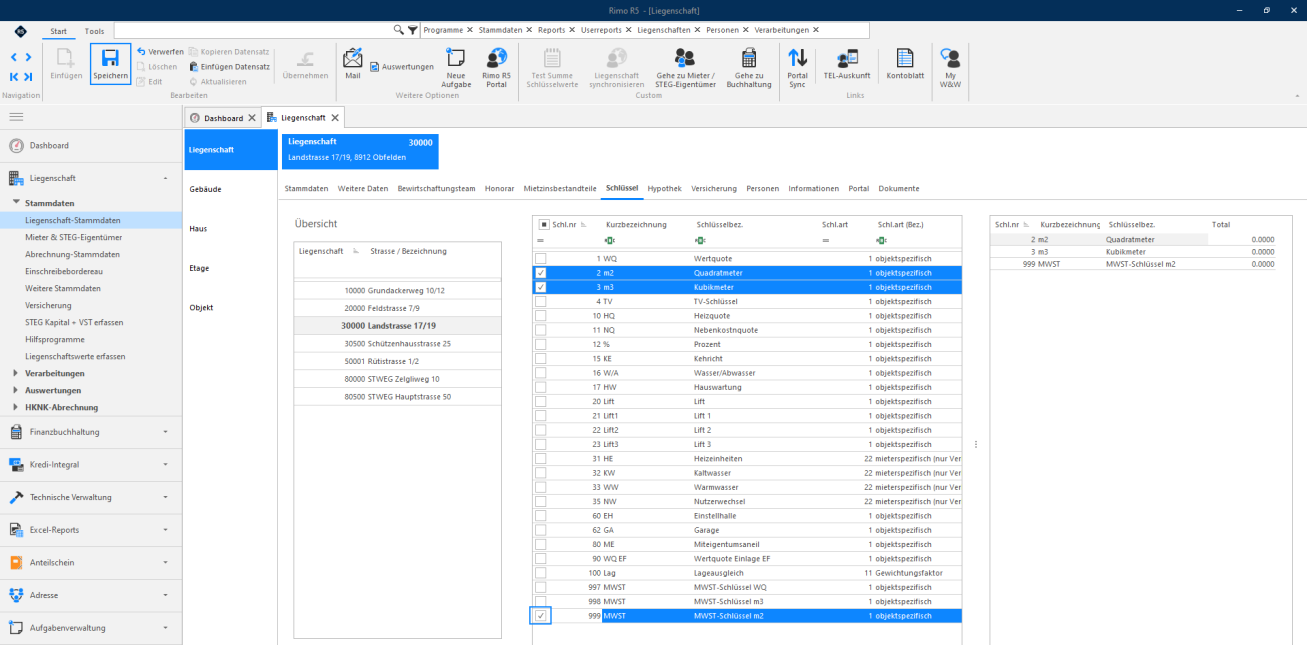
Task: Open Dashboard in the sidebar
Action: point(49,145)
